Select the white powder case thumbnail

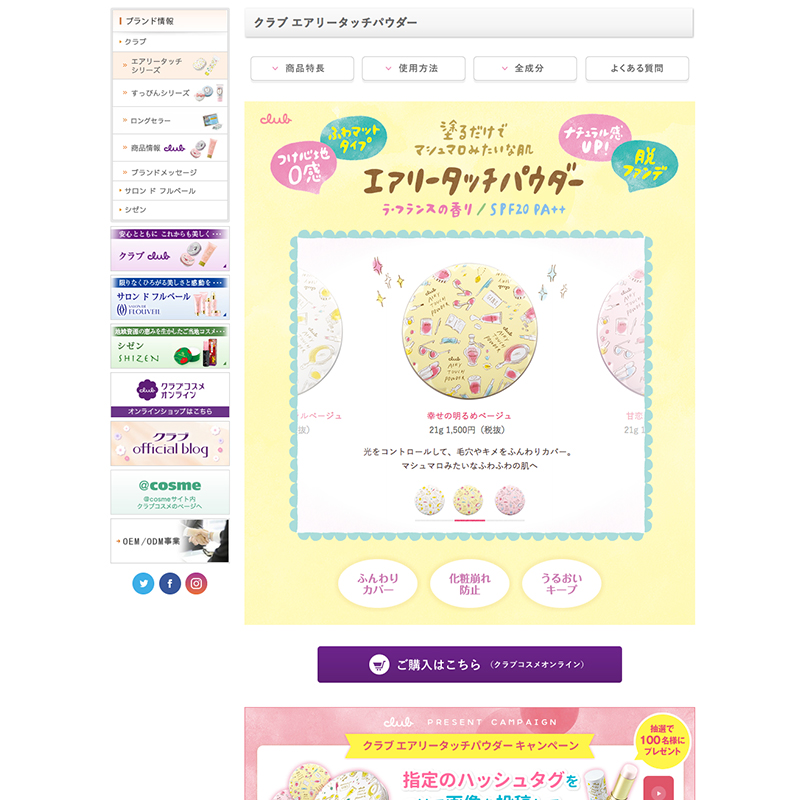430,501
